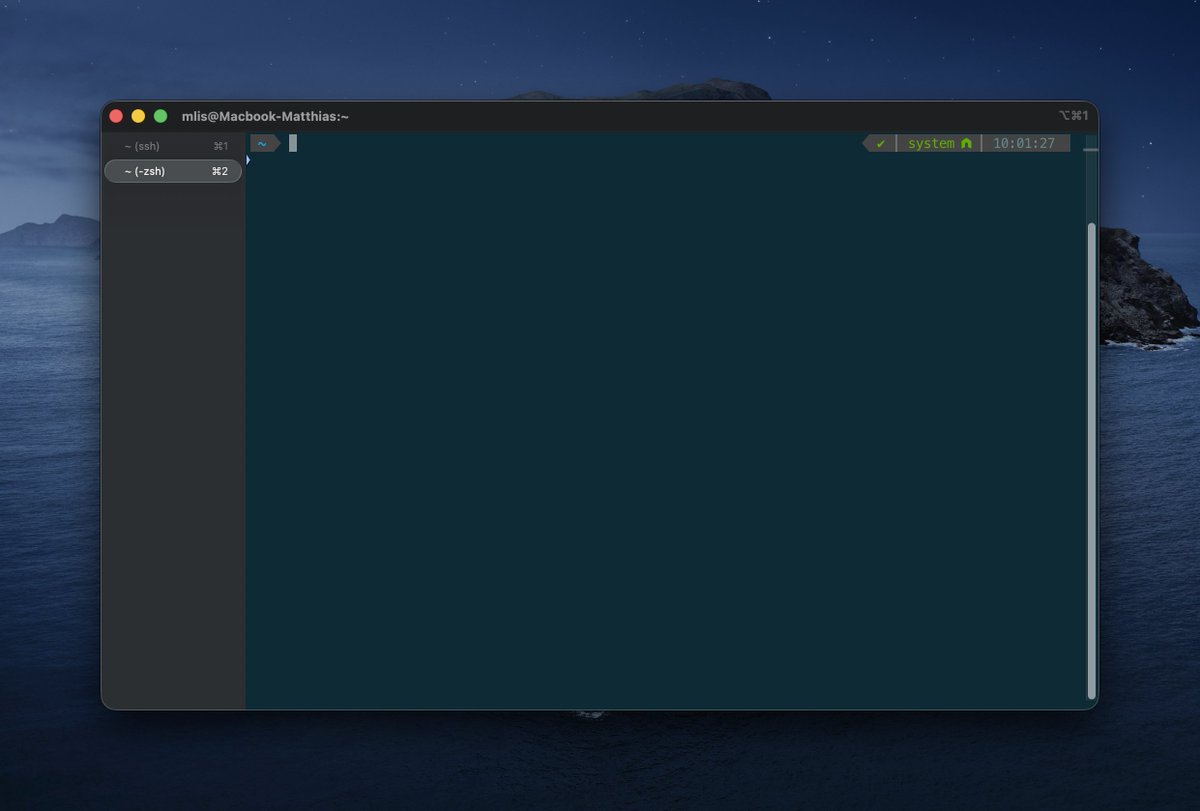Image resolution: width=1200 pixels, height=811 pixels.
Task: Click the terminal scrollbar thumb
Action: tap(1091, 461)
